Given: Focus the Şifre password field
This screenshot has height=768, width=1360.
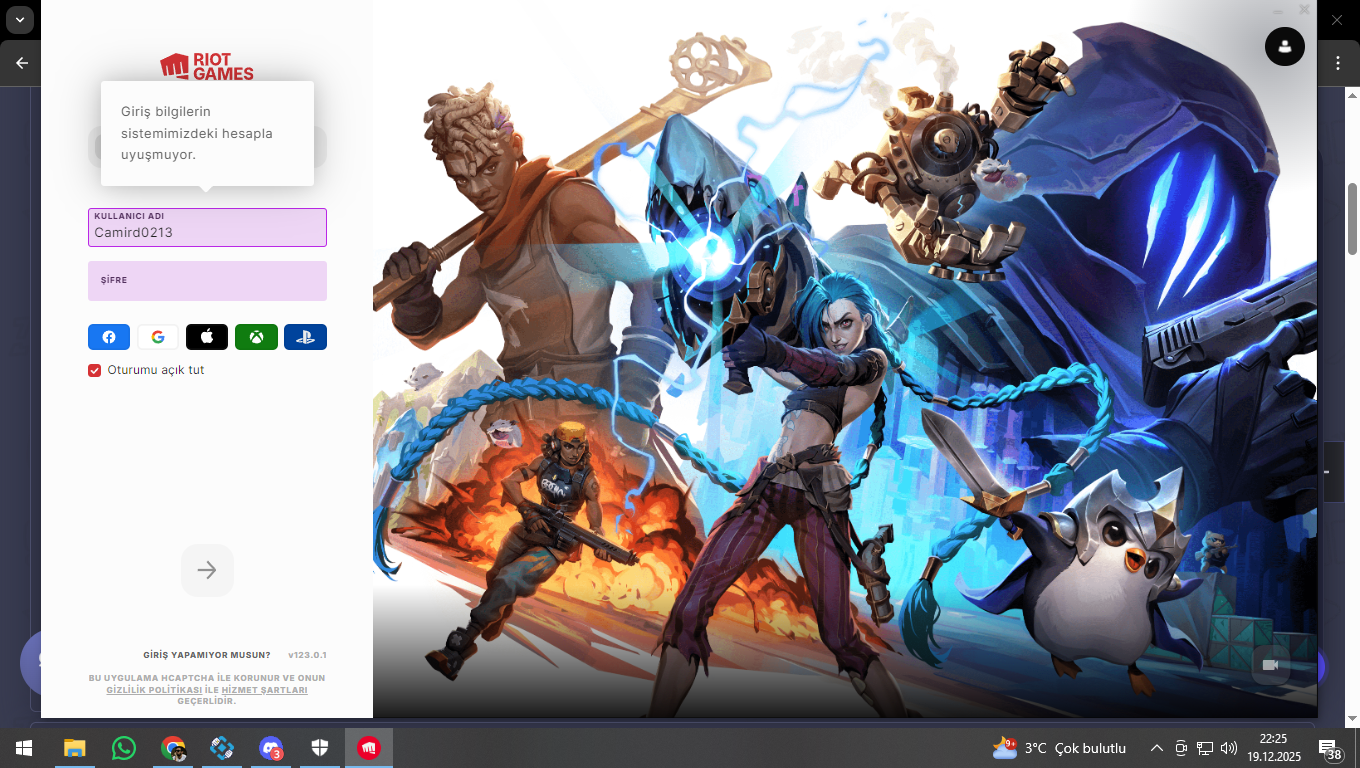Looking at the screenshot, I should coord(207,281).
